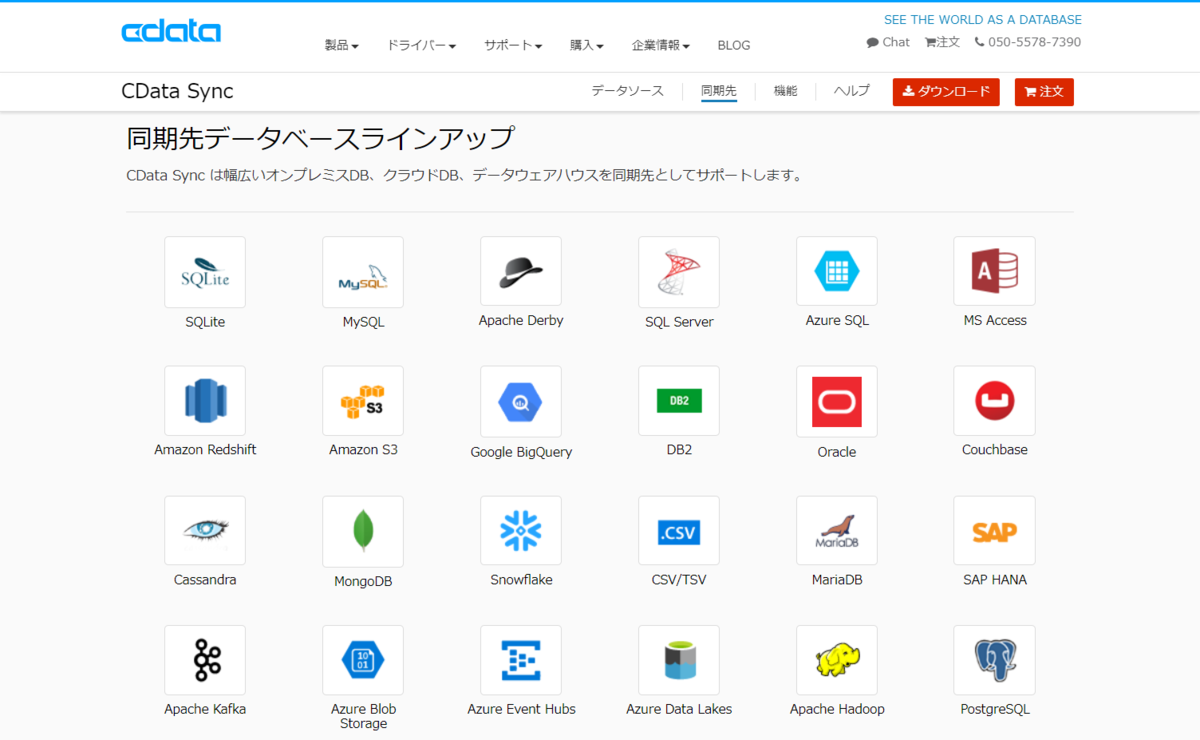
Task: Select the MS Access icon
Action: click(995, 271)
